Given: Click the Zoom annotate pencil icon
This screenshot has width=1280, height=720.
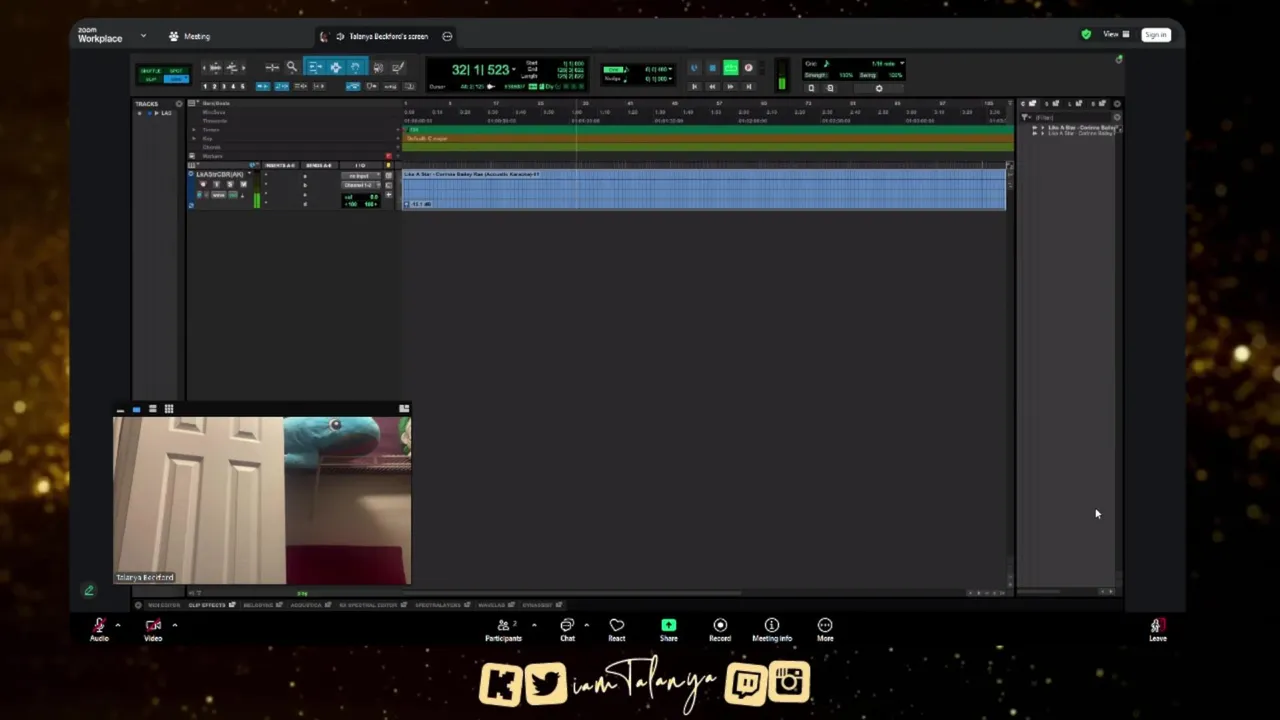Looking at the screenshot, I should 88,591.
